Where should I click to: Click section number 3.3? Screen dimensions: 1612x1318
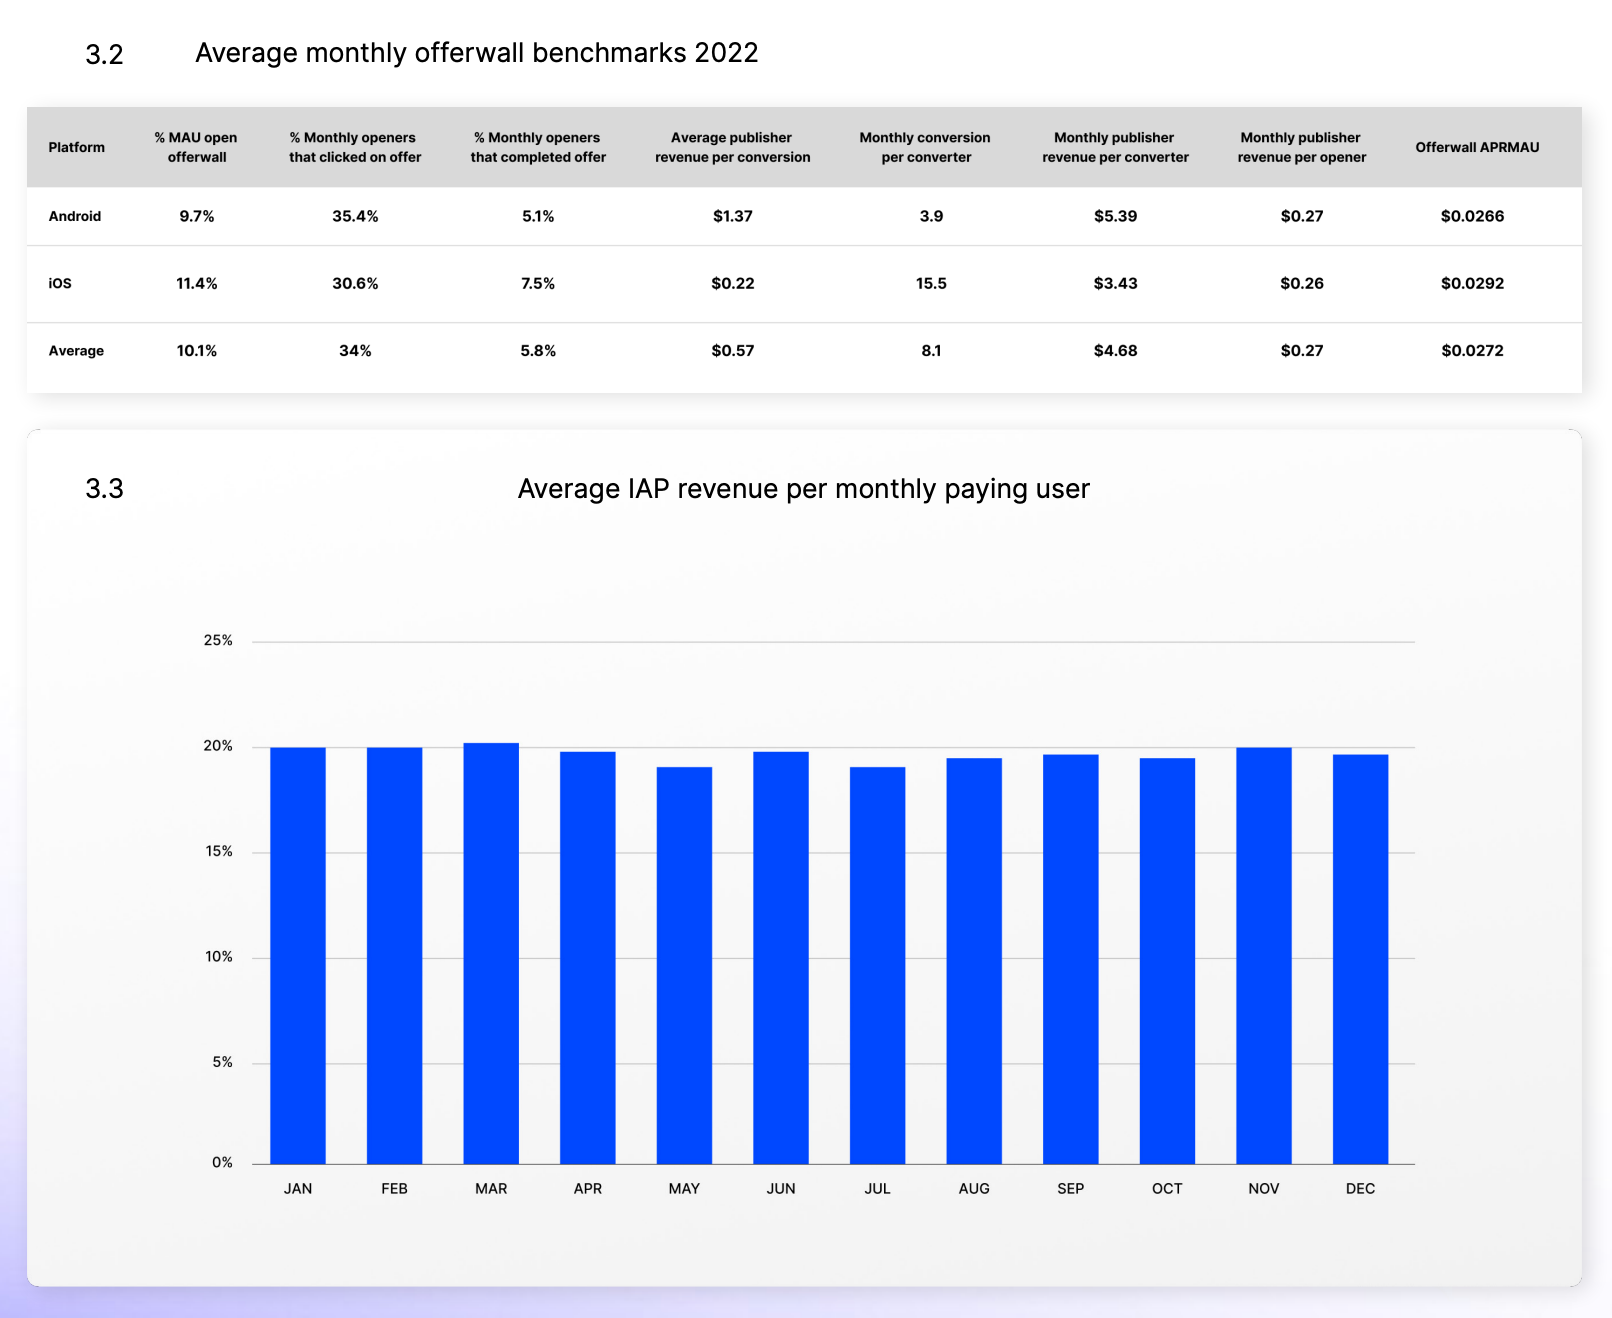pos(104,489)
